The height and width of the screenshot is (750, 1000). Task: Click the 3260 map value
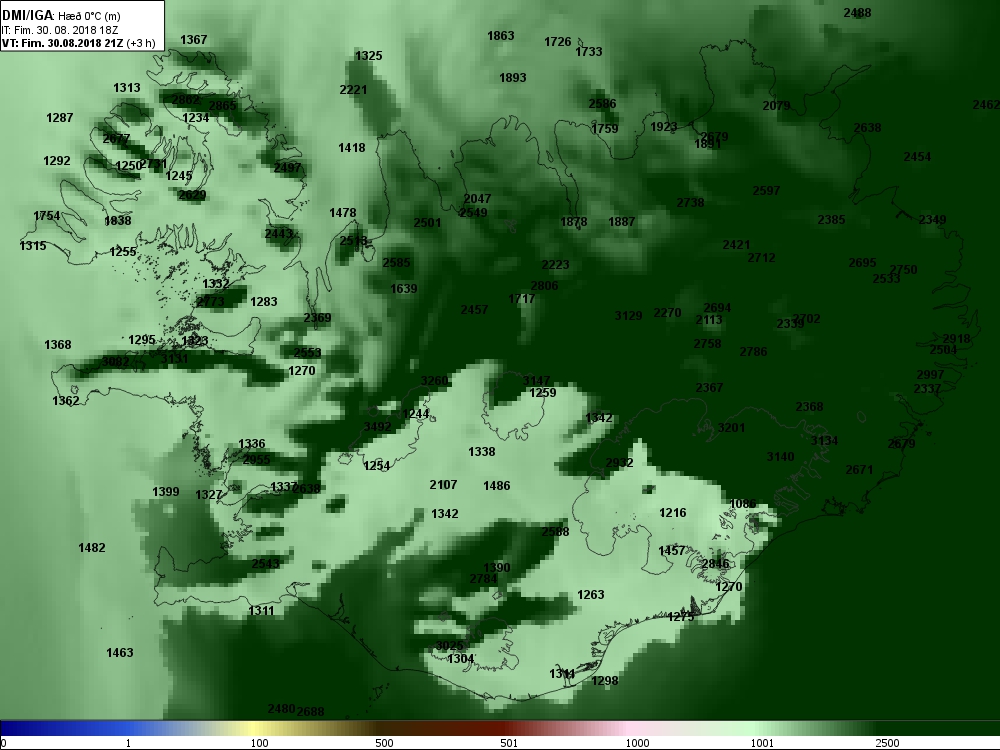pyautogui.click(x=434, y=381)
